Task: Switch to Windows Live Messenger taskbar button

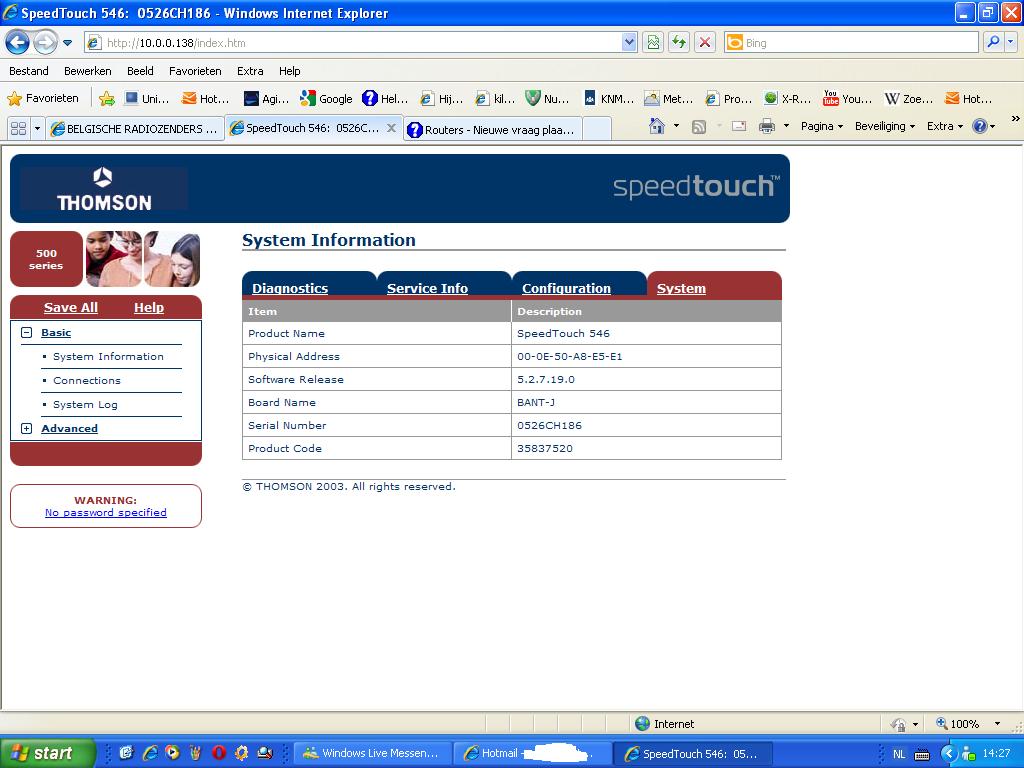Action: point(372,753)
